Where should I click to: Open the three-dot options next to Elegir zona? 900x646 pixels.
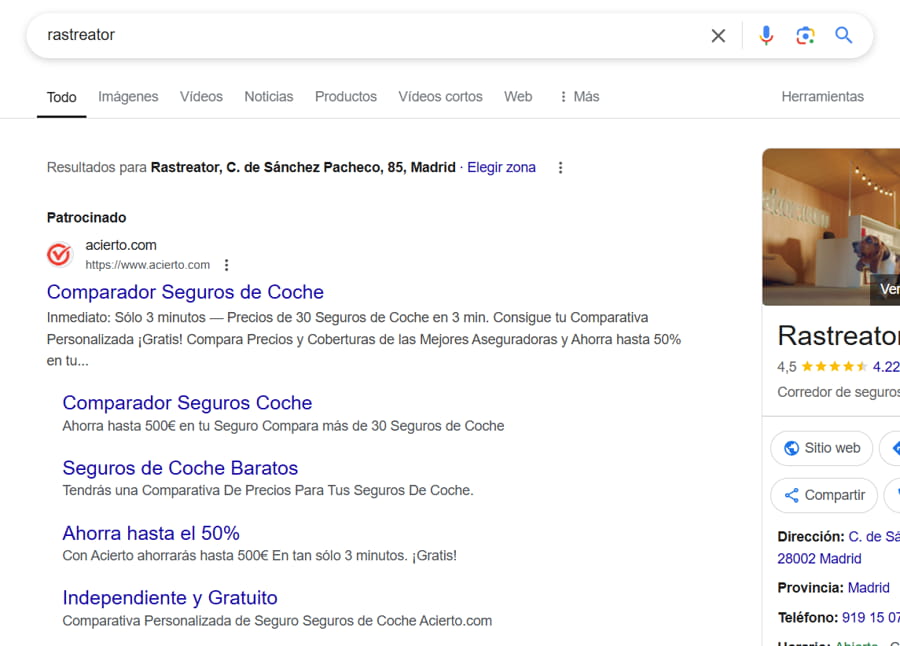point(560,168)
